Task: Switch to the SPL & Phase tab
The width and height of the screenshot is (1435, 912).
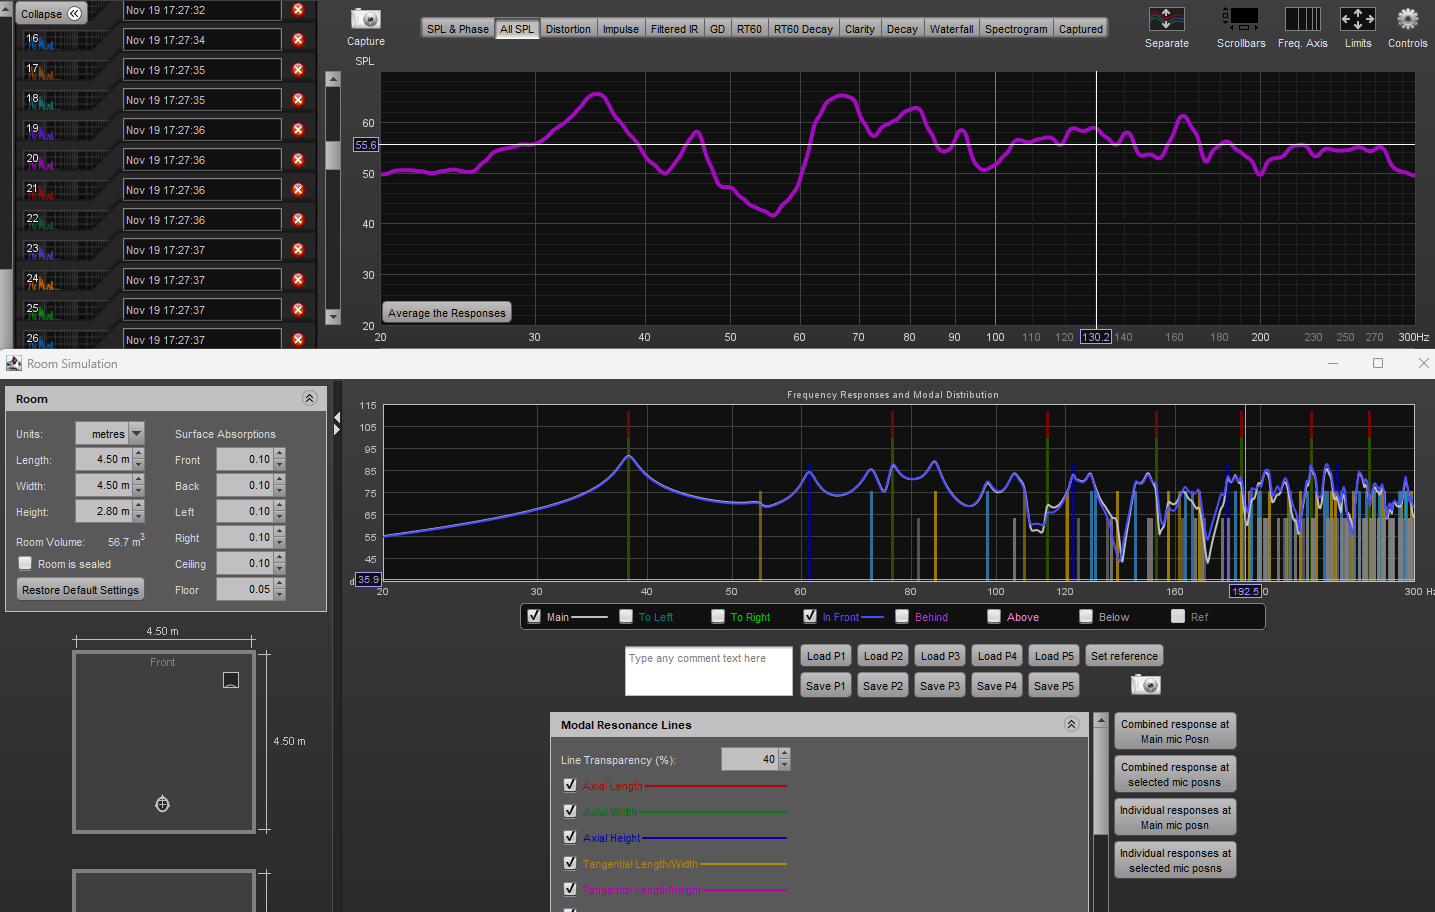Action: pyautogui.click(x=458, y=29)
